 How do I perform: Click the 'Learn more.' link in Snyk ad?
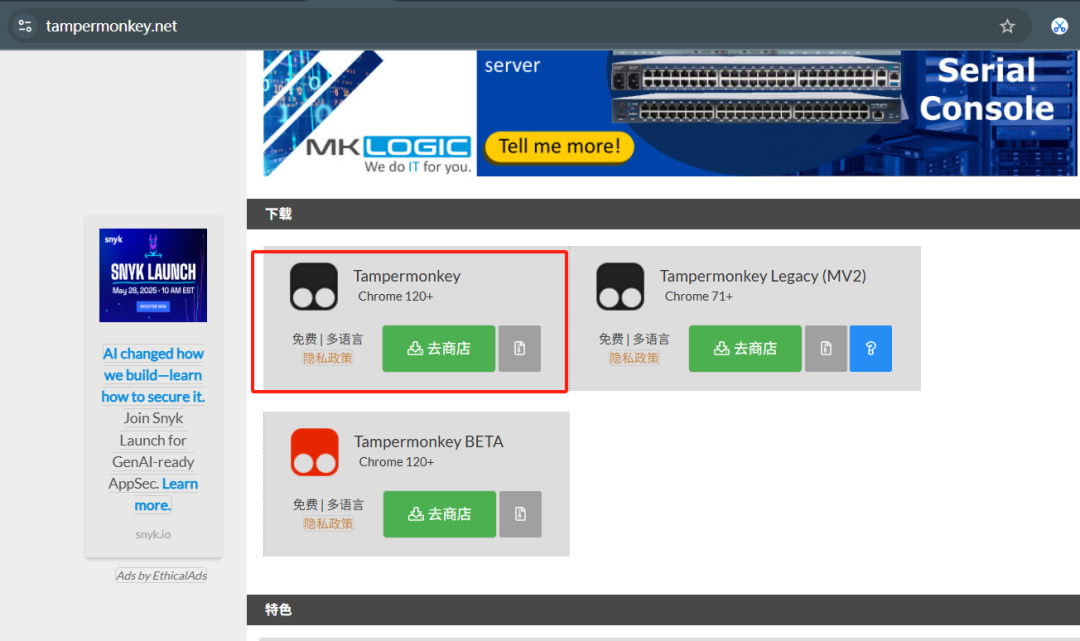pos(165,494)
